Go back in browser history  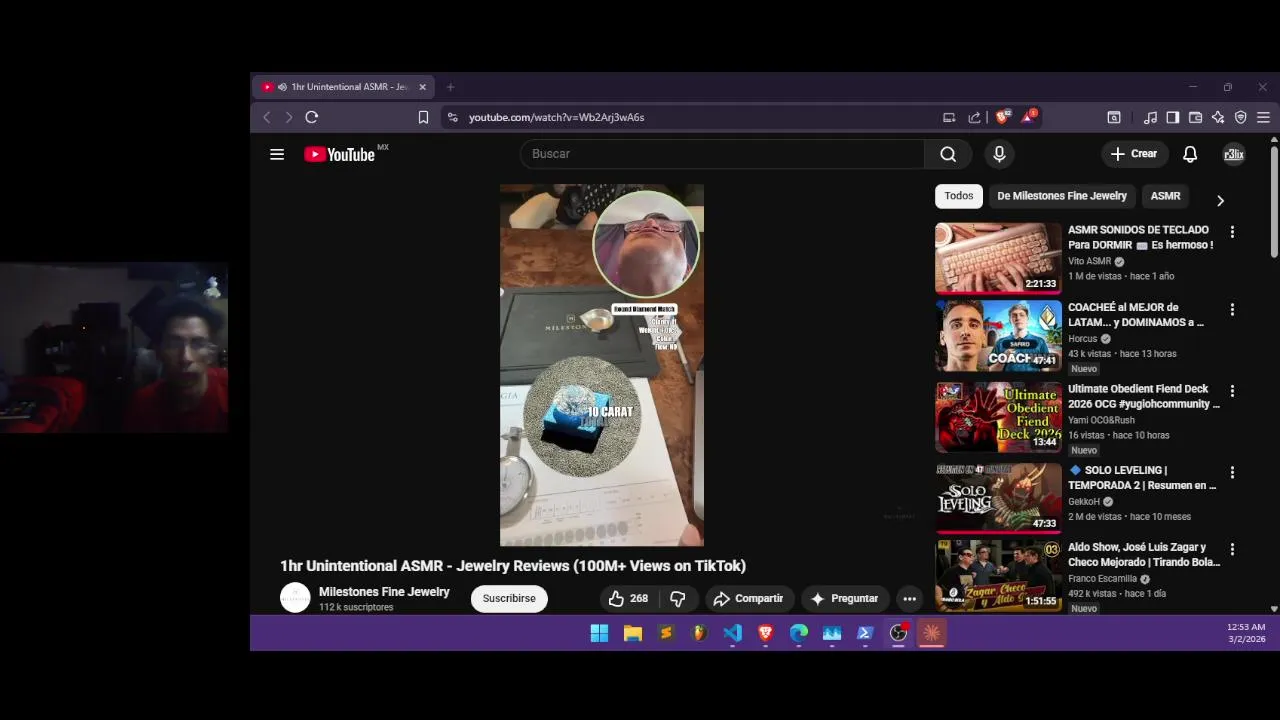pos(267,117)
